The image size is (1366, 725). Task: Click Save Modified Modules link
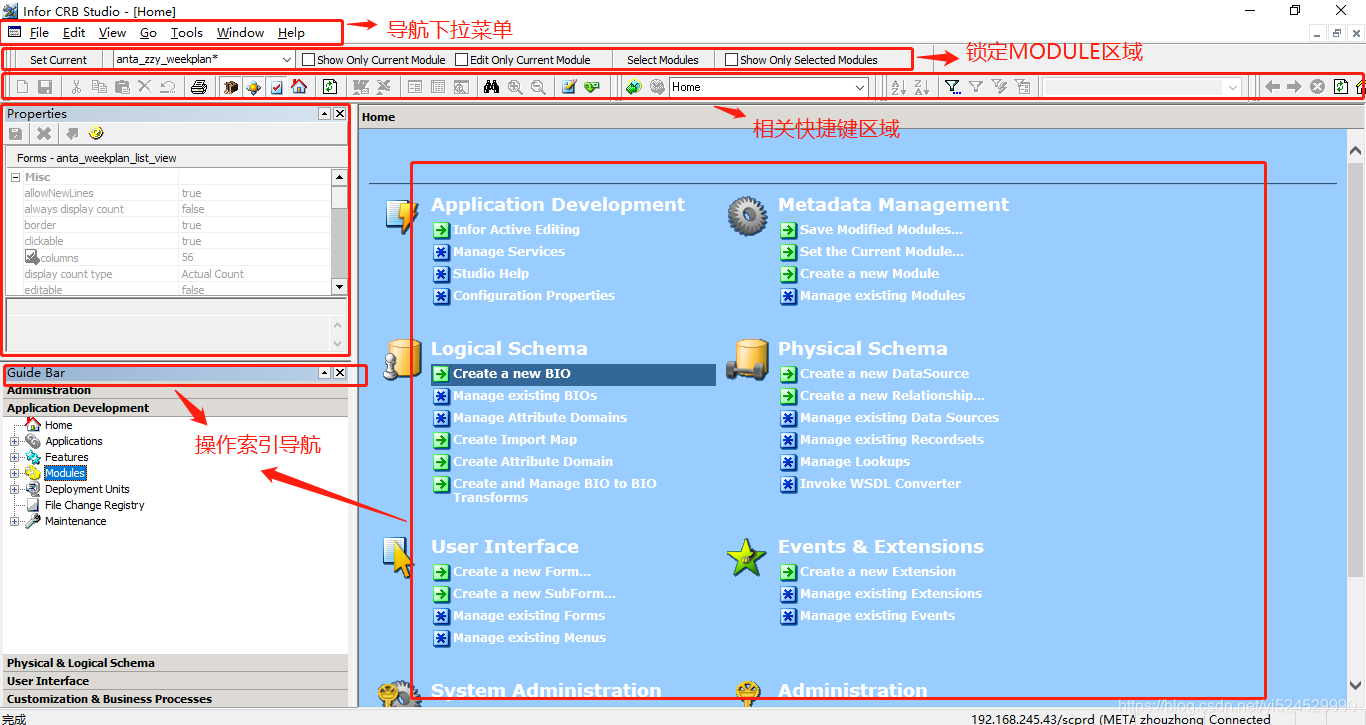point(881,230)
